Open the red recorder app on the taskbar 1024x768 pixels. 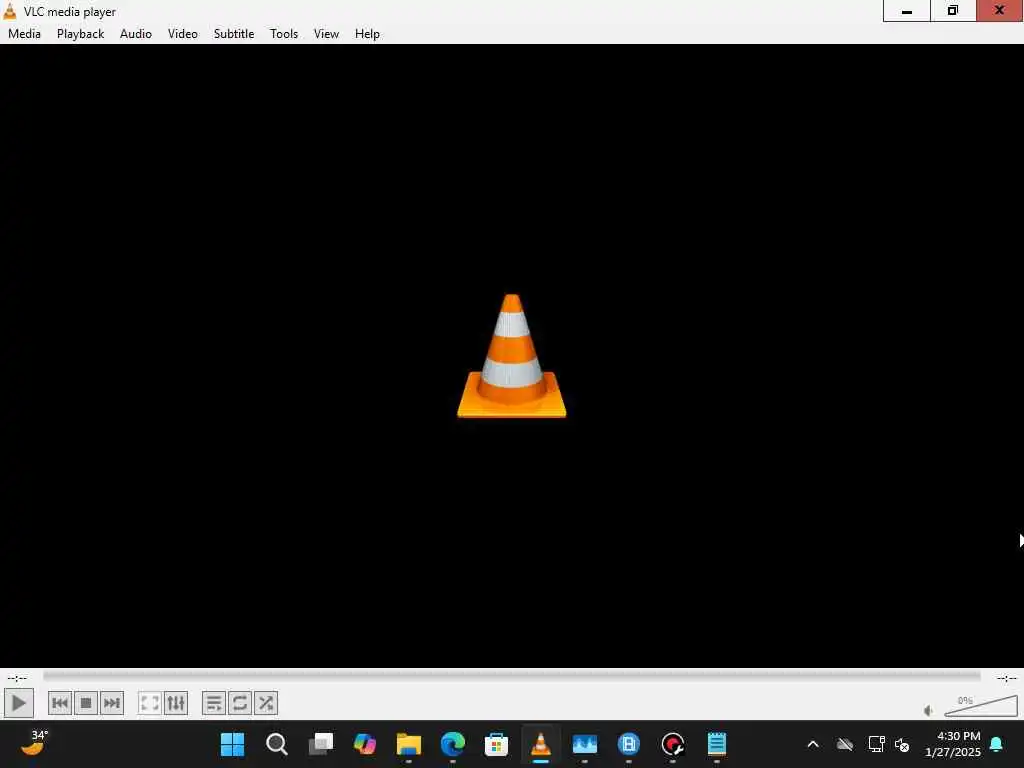click(x=673, y=744)
